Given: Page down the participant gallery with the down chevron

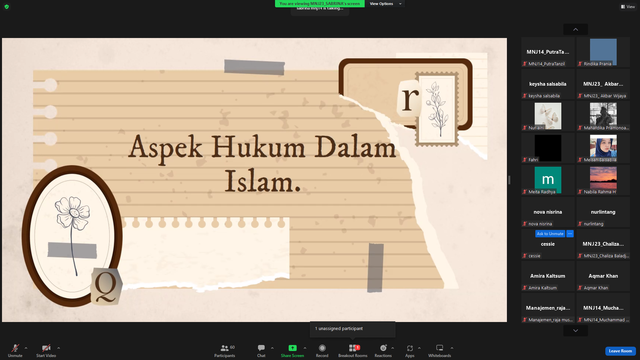Looking at the screenshot, I should [x=576, y=331].
